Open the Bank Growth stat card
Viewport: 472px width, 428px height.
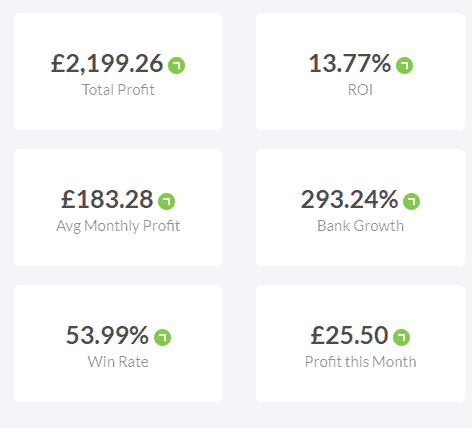coord(360,207)
